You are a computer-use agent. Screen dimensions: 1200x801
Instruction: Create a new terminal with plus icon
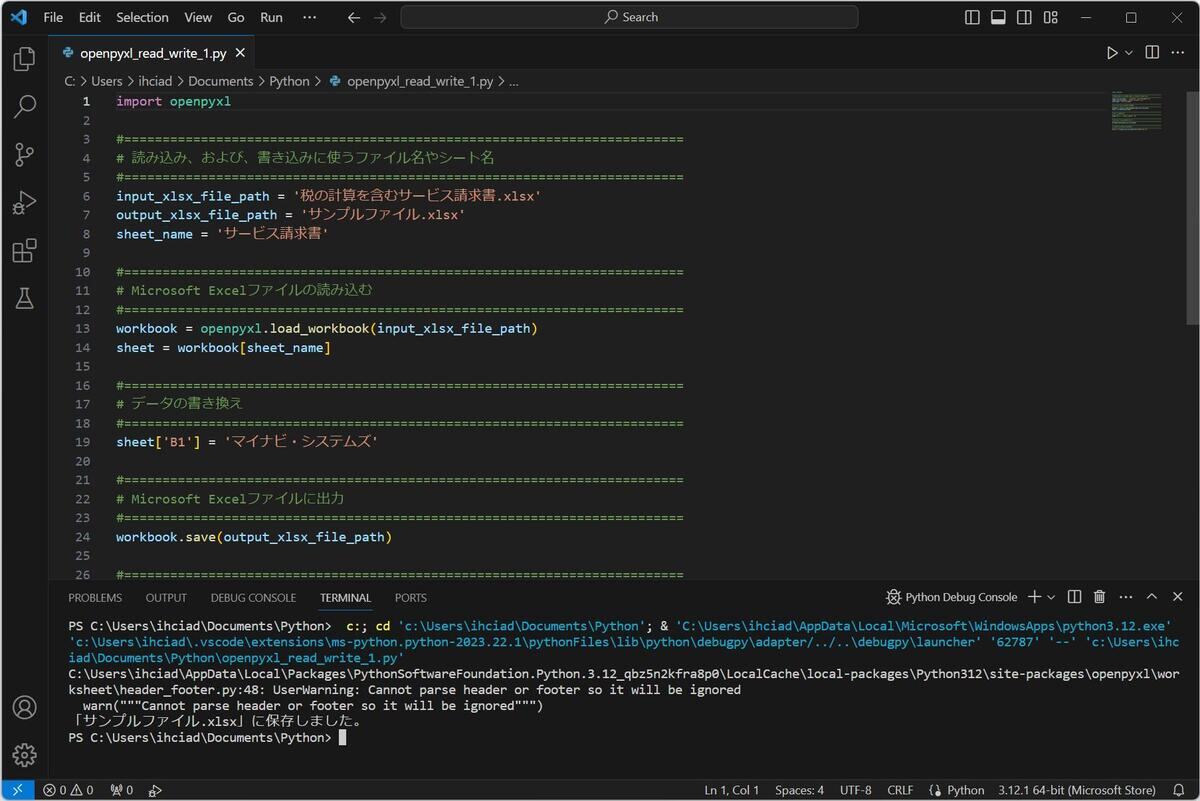tap(1035, 597)
